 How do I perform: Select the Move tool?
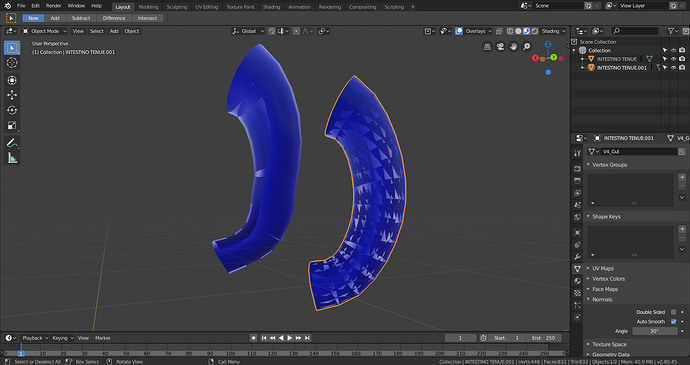tap(12, 95)
